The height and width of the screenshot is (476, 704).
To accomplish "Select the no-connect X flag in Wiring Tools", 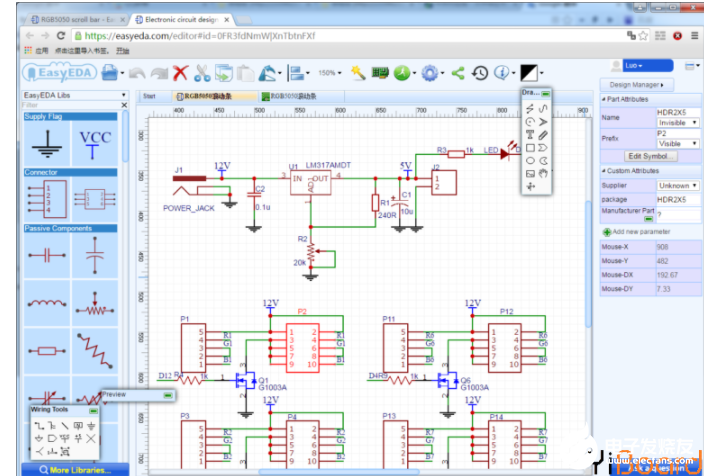I will [91, 438].
